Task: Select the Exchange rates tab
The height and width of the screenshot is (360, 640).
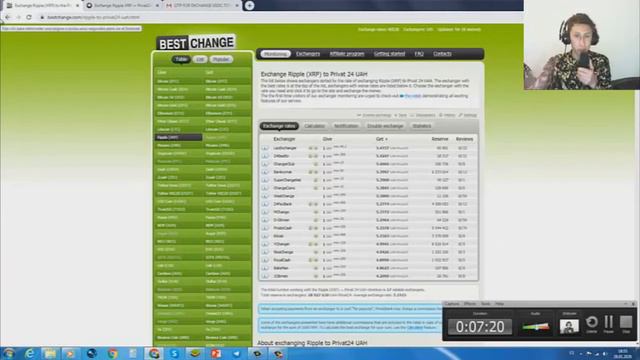Action: click(279, 126)
